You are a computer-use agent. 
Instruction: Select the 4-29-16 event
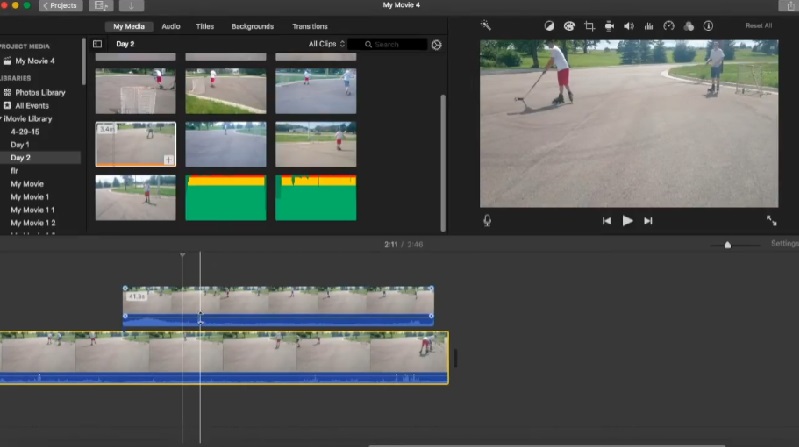tap(24, 132)
